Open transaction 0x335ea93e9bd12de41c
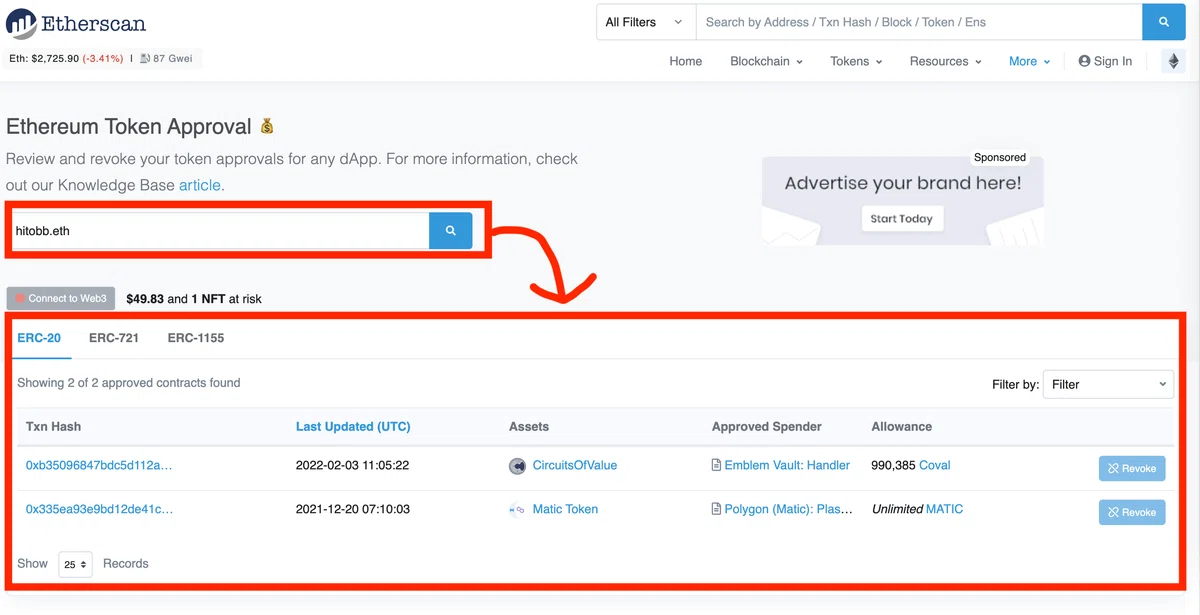Viewport: 1200px width, 615px height. click(99, 509)
